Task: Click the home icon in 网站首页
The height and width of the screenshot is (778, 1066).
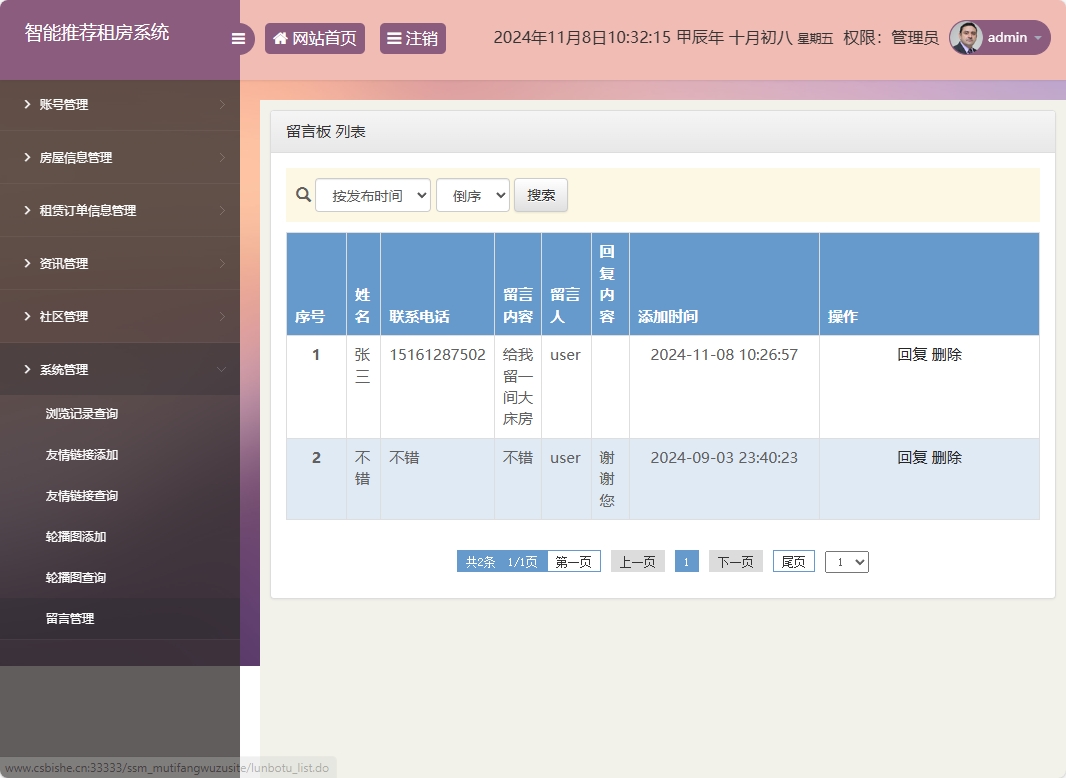Action: (x=281, y=39)
